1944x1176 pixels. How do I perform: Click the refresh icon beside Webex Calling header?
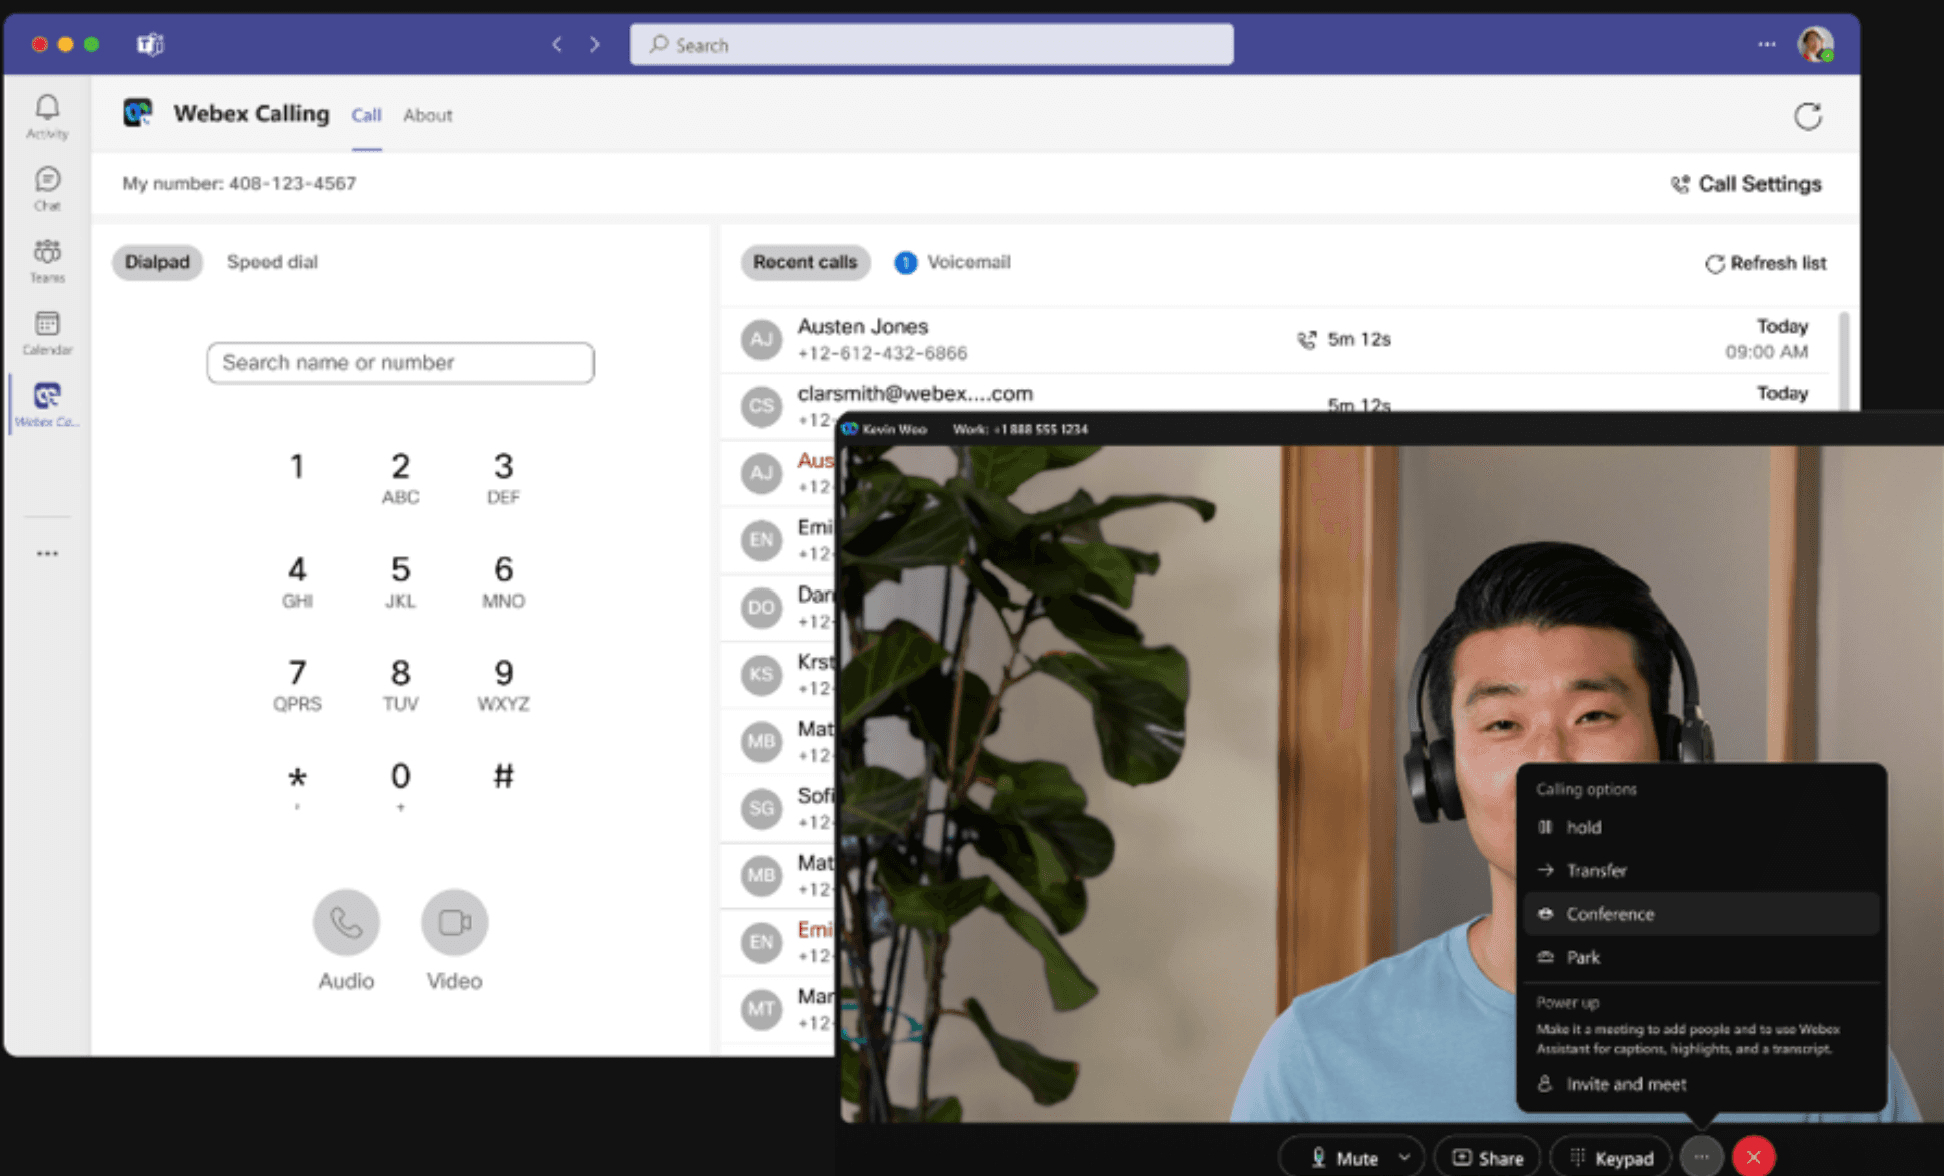(x=1807, y=116)
